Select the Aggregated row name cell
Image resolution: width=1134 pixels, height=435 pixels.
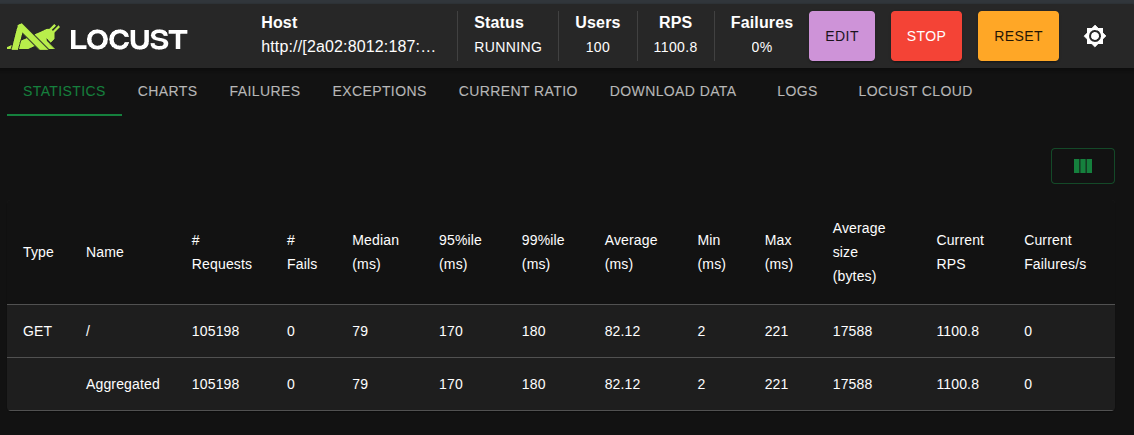tap(123, 384)
